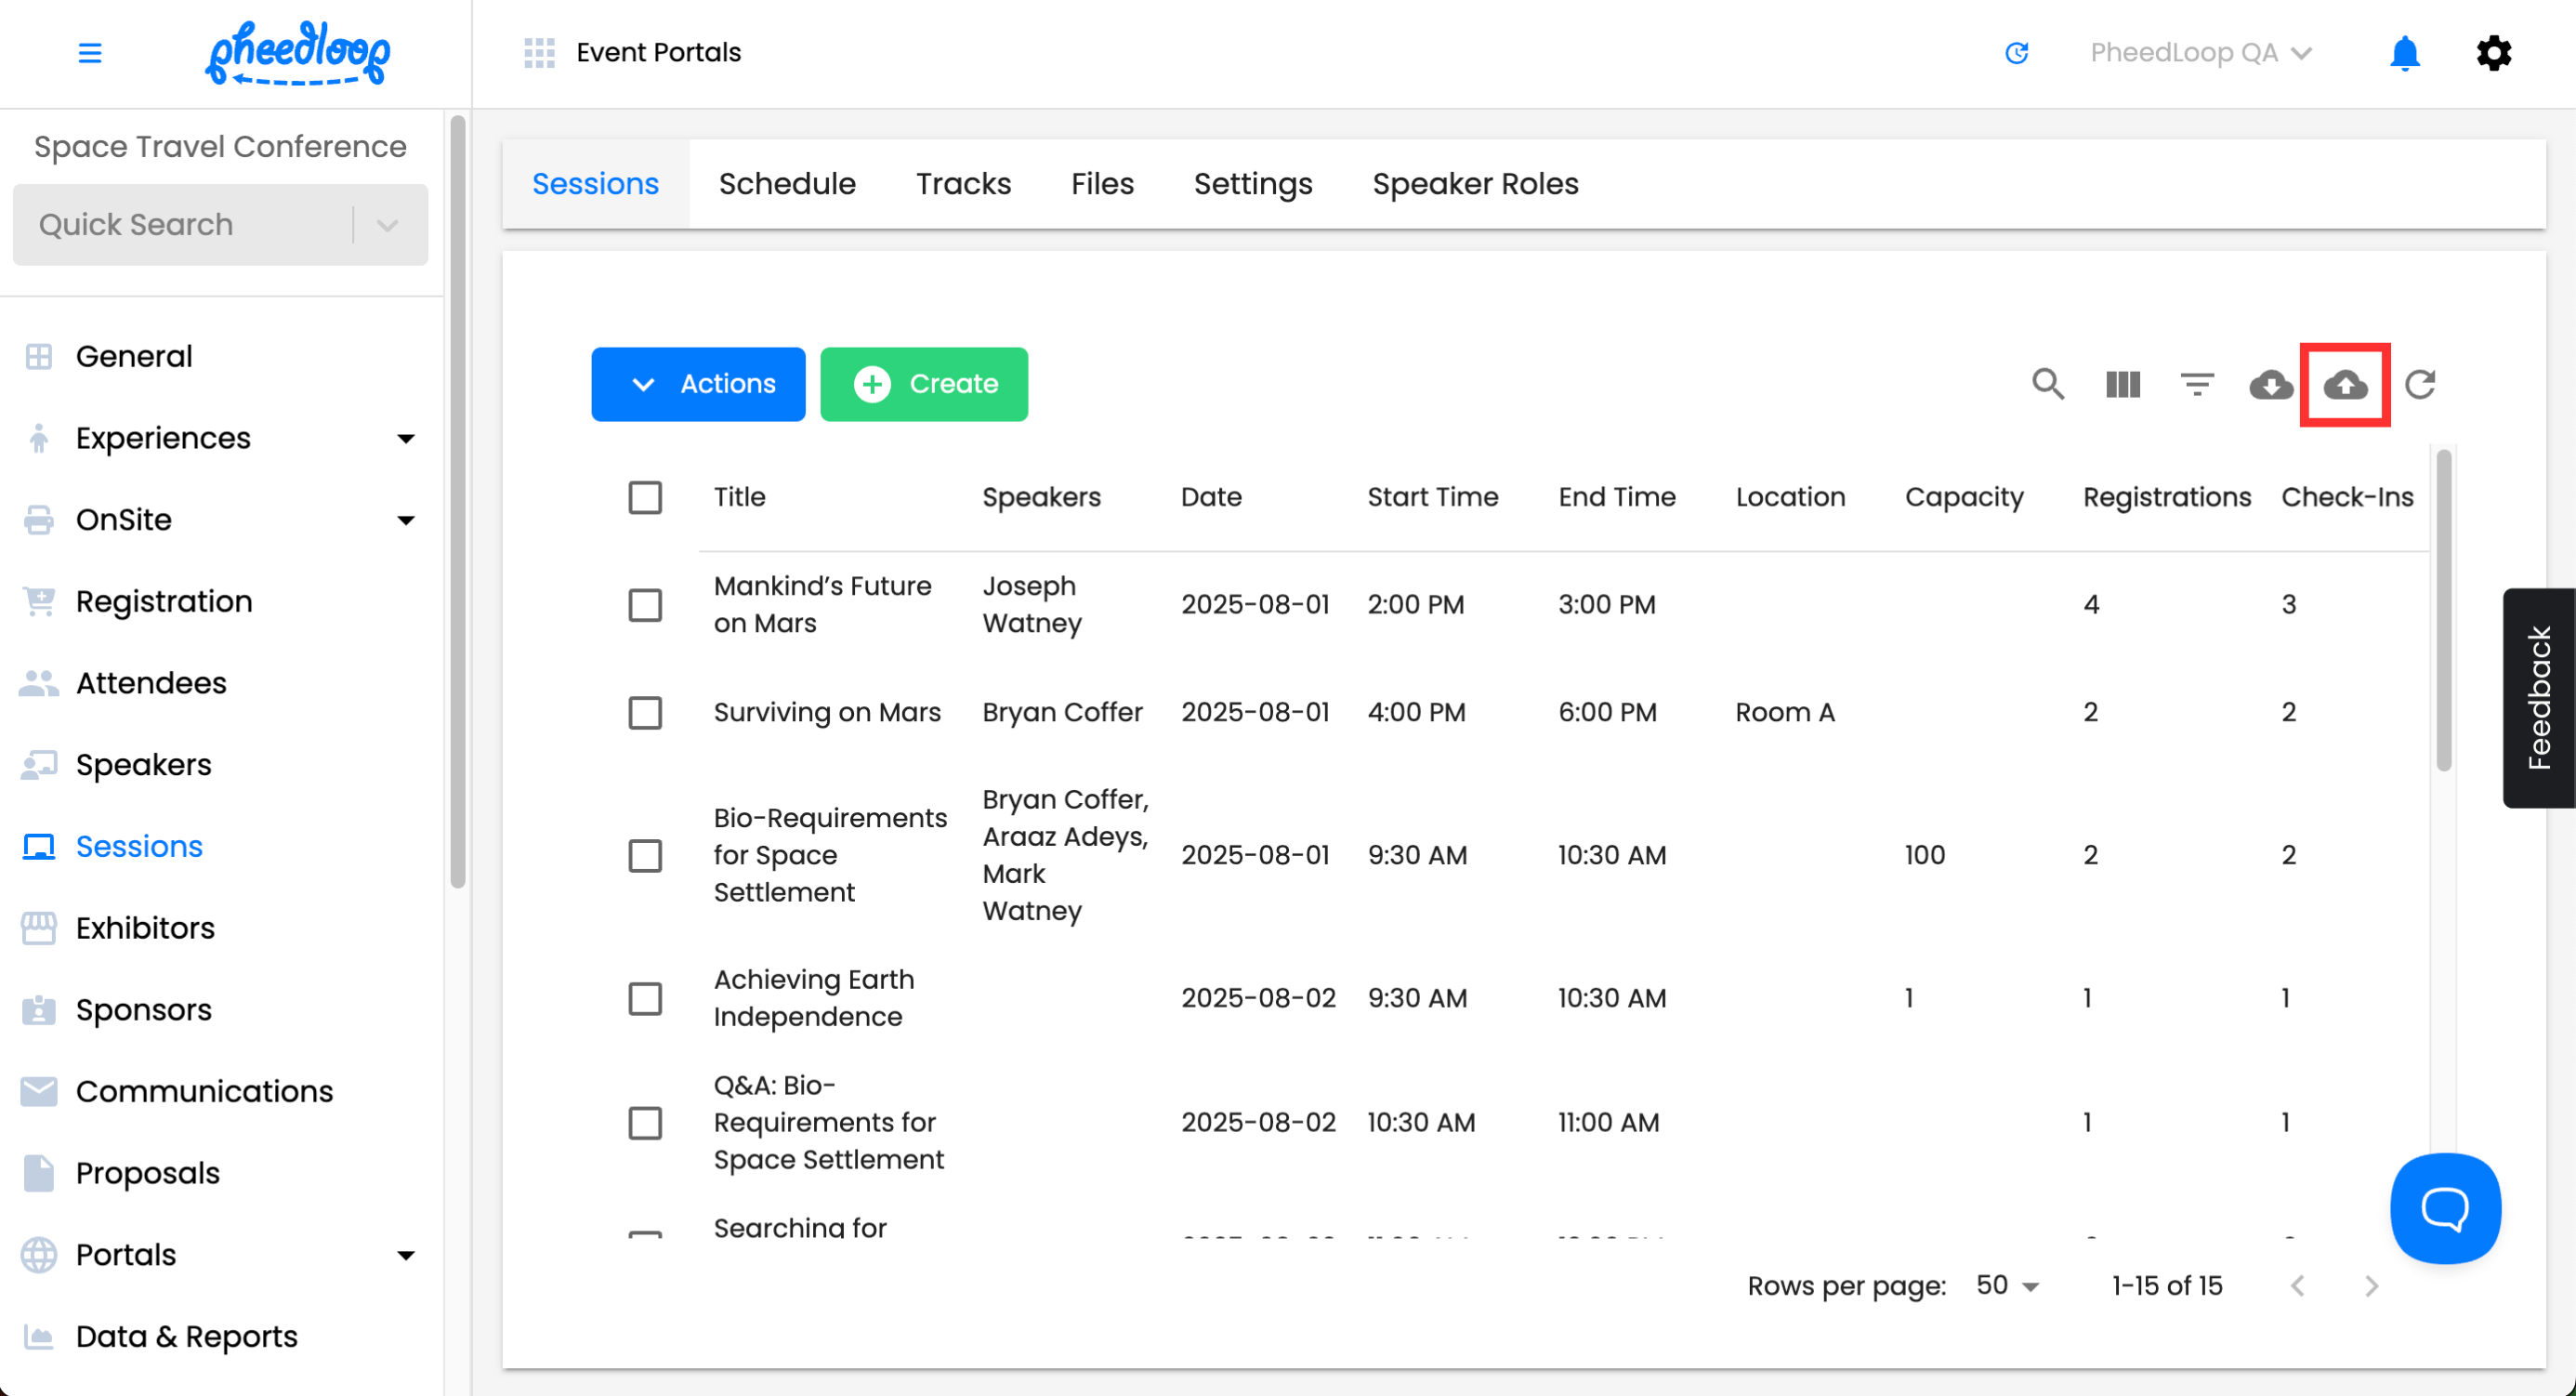
Task: Click the sidebar vertical scrollbar
Action: [458, 502]
